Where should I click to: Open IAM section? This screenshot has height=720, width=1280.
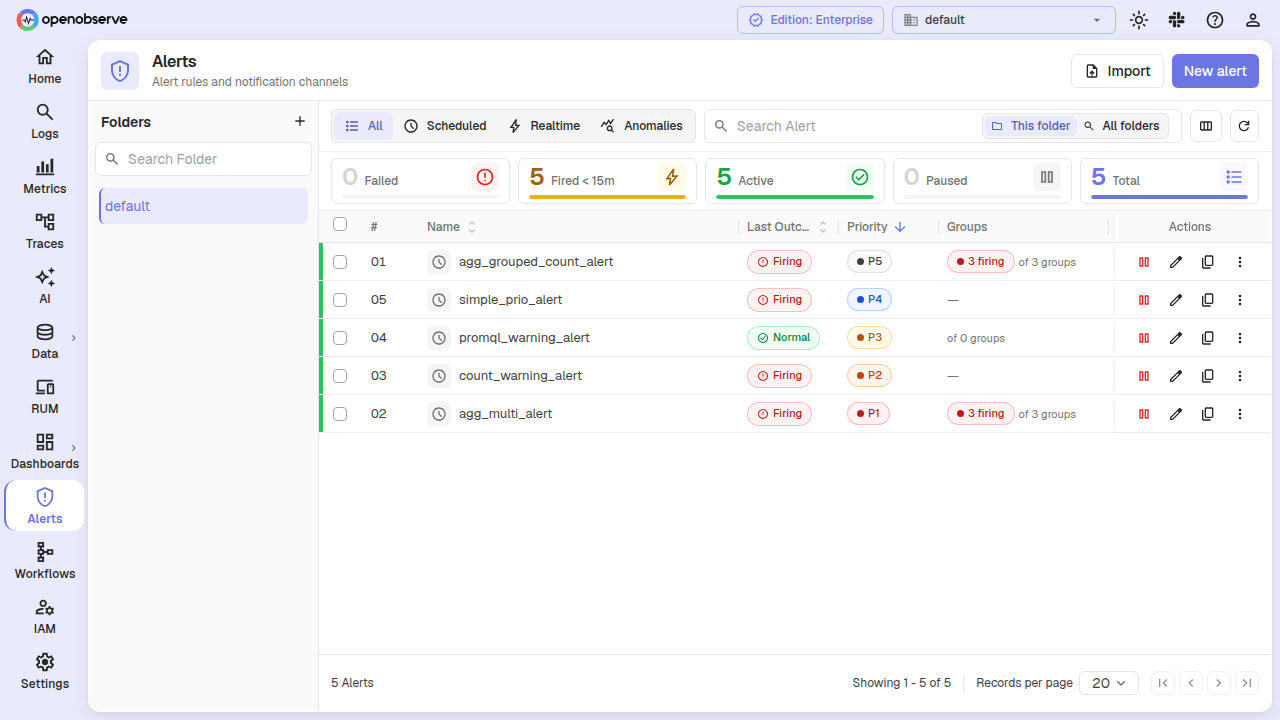(44, 617)
